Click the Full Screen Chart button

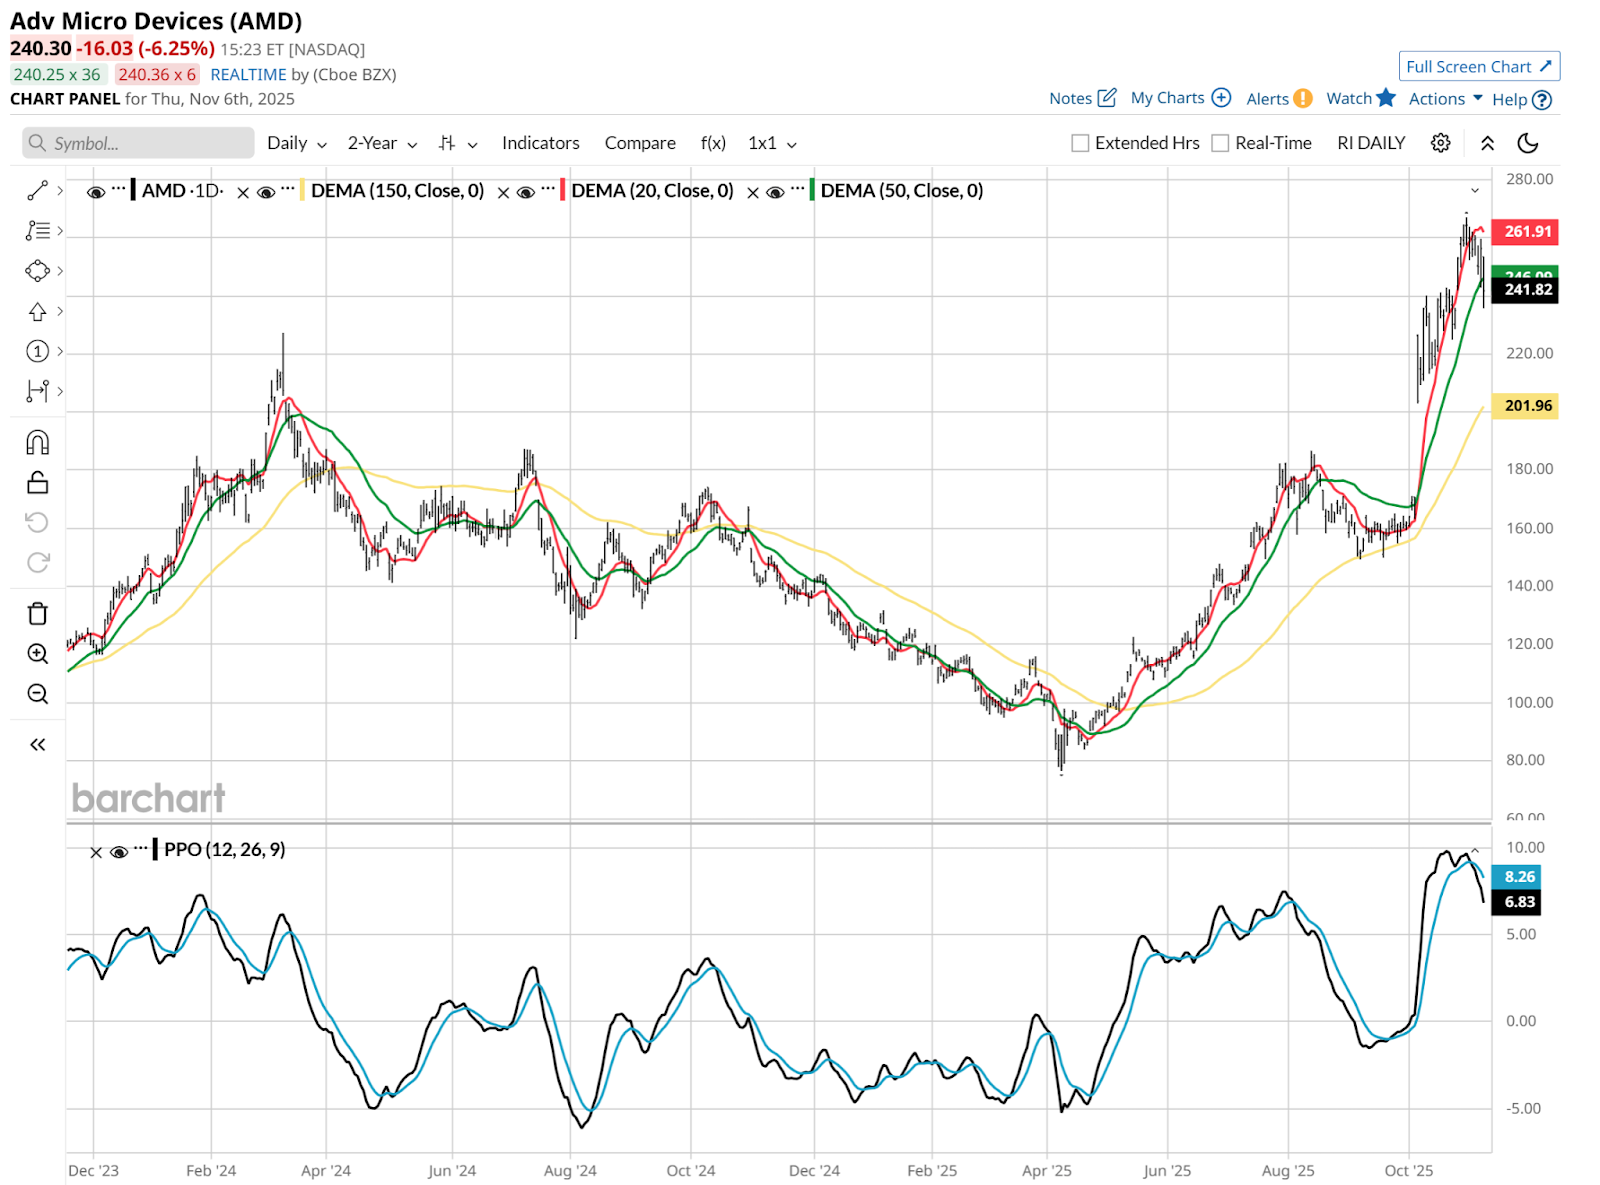point(1478,67)
